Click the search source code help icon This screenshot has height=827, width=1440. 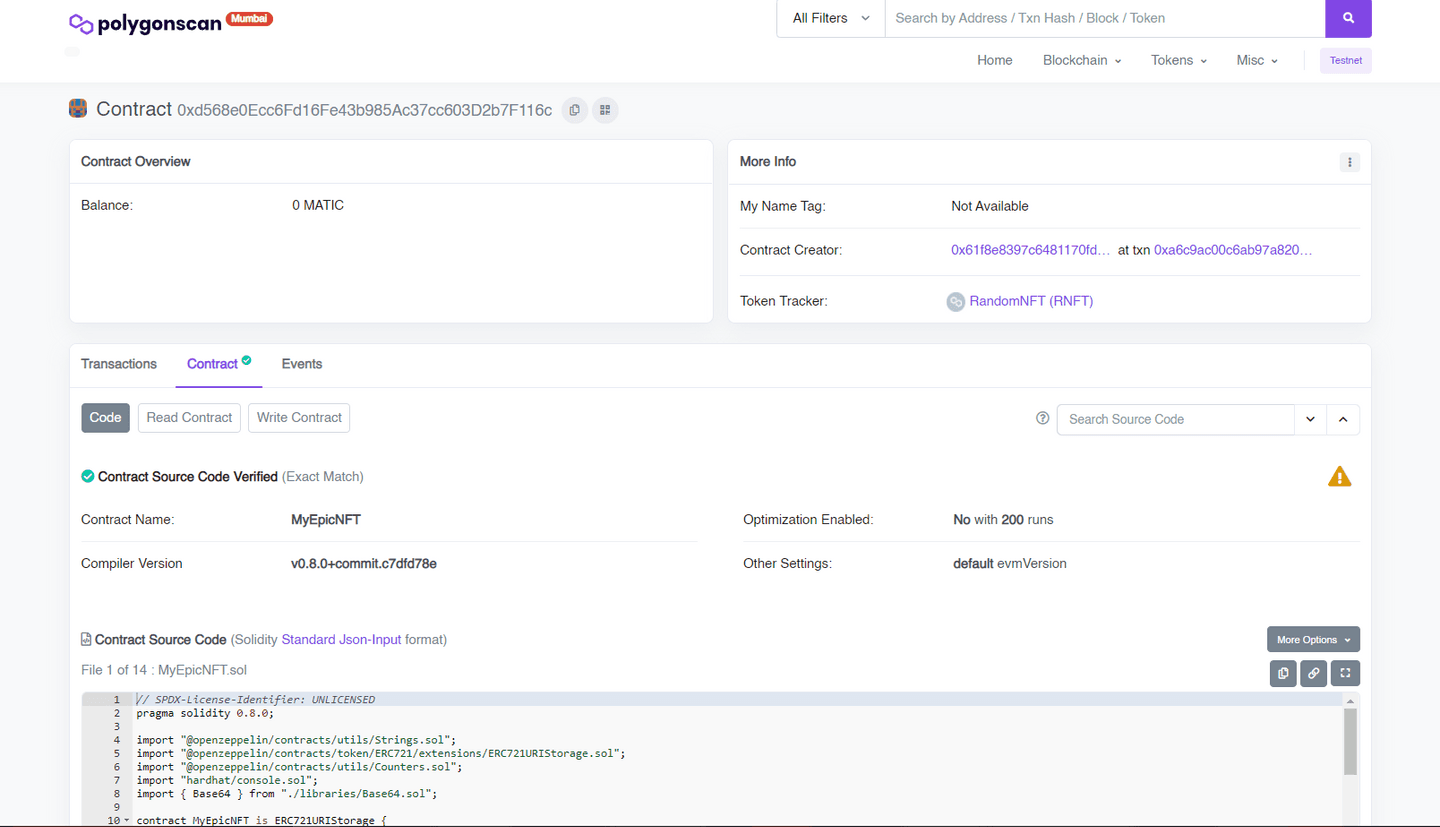point(1042,418)
